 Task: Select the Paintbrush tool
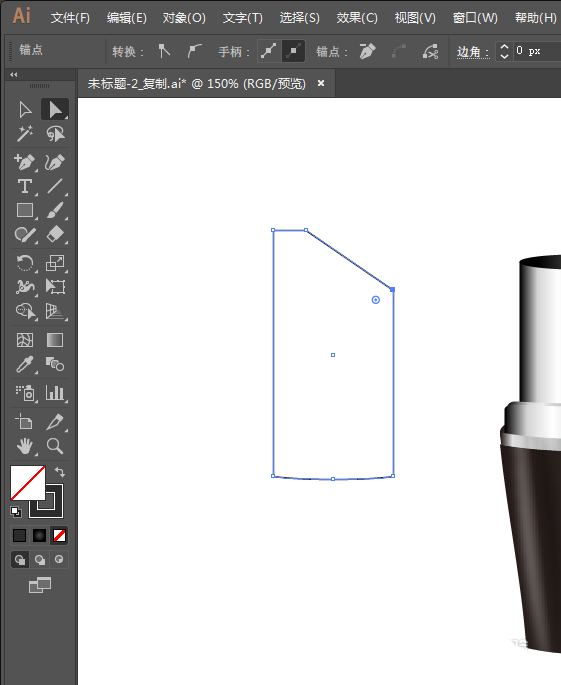pos(55,211)
